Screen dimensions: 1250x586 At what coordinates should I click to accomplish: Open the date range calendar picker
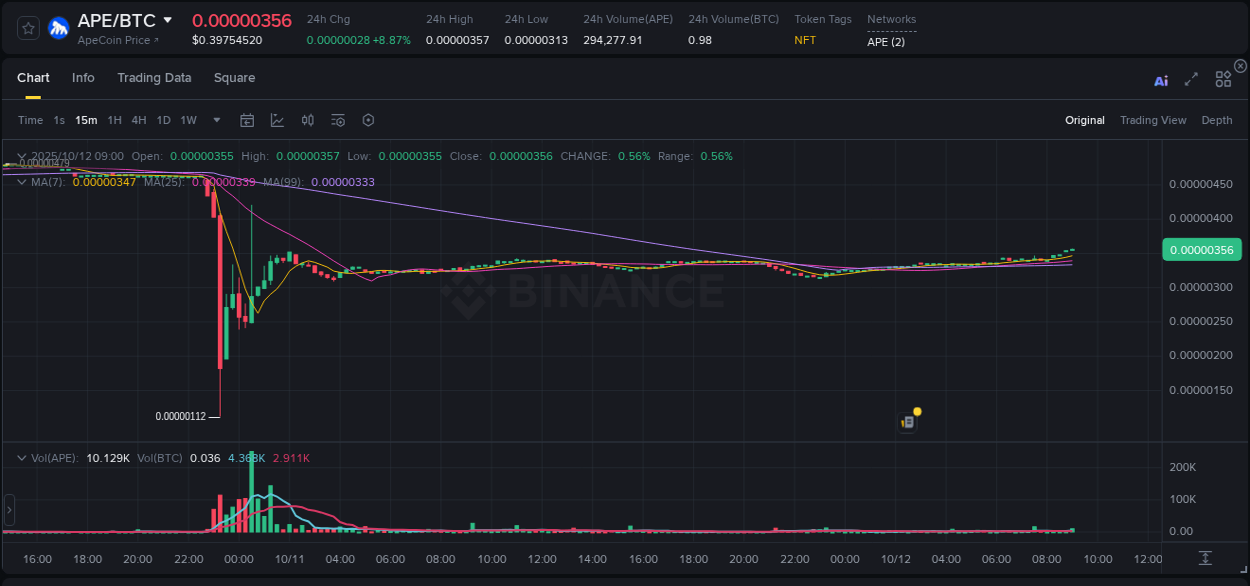pyautogui.click(x=247, y=120)
